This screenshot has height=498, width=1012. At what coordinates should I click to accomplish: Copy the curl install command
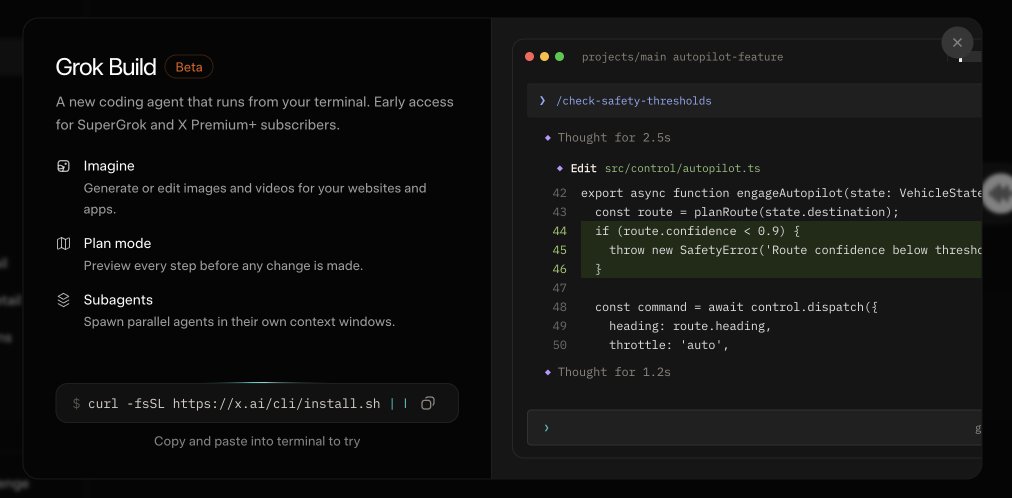pyautogui.click(x=427, y=403)
